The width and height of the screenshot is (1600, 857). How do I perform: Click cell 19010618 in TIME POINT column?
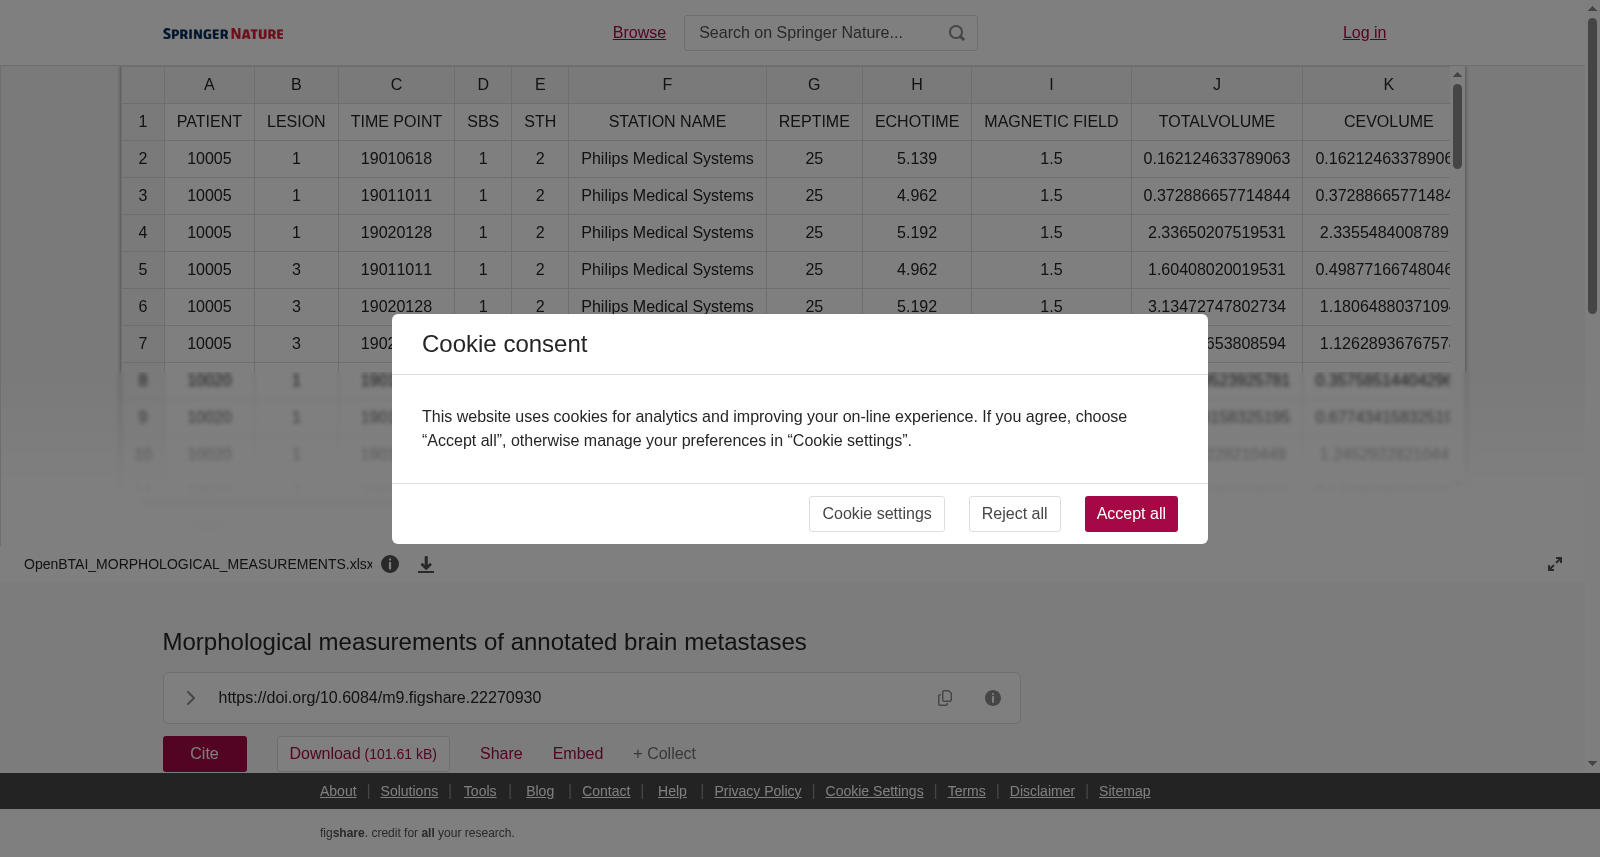tap(396, 159)
